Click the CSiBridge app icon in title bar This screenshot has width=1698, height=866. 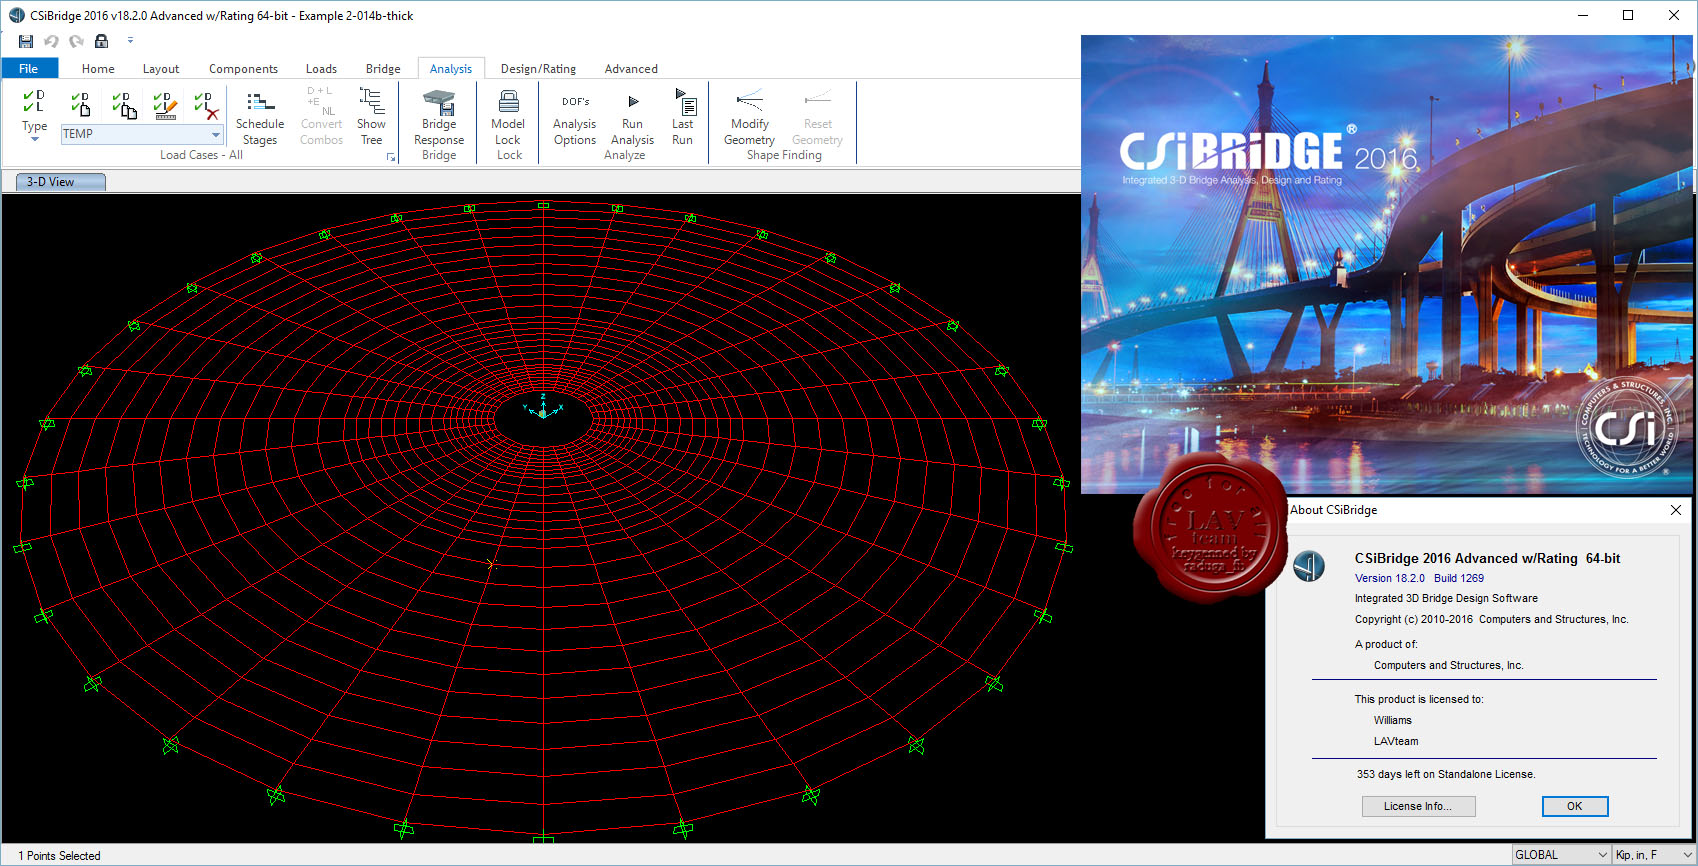click(x=16, y=15)
